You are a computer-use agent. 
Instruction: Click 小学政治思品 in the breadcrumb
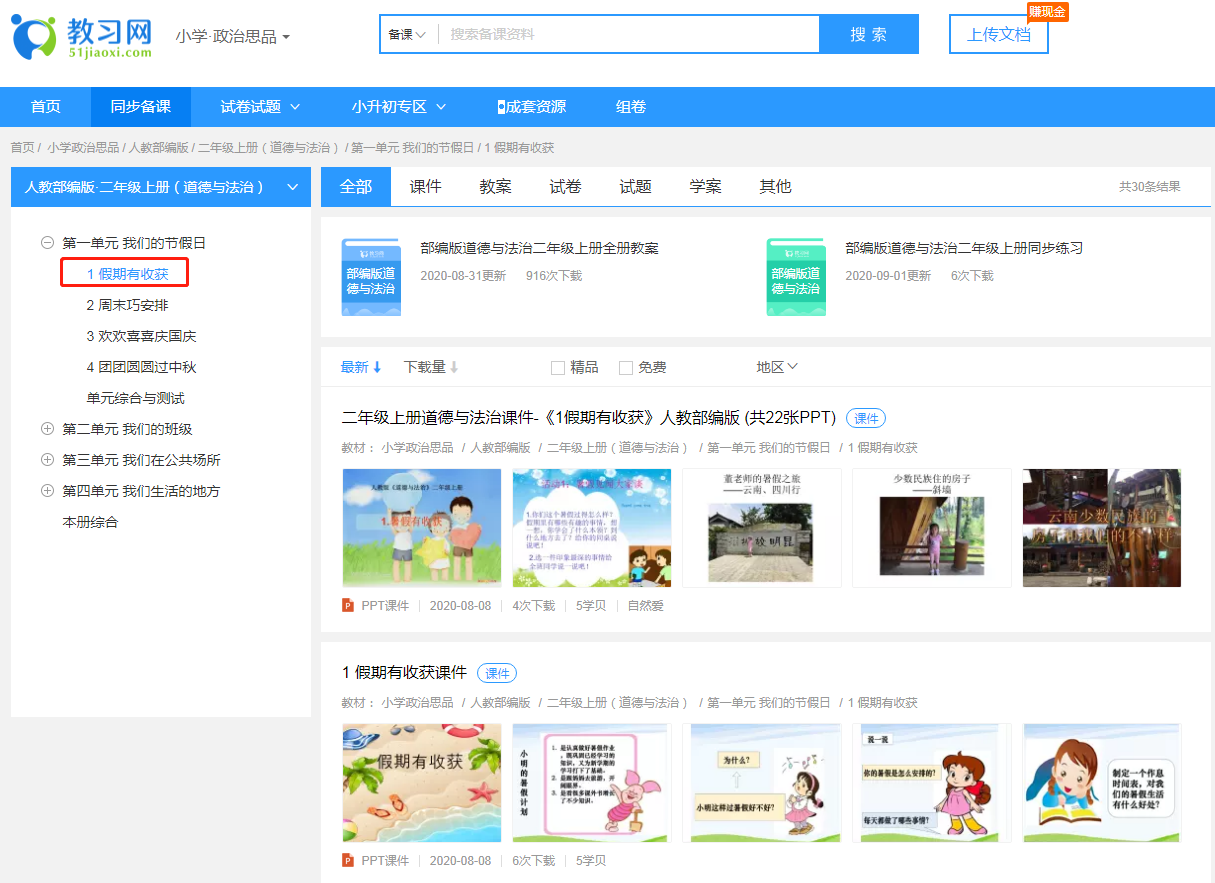click(x=83, y=147)
